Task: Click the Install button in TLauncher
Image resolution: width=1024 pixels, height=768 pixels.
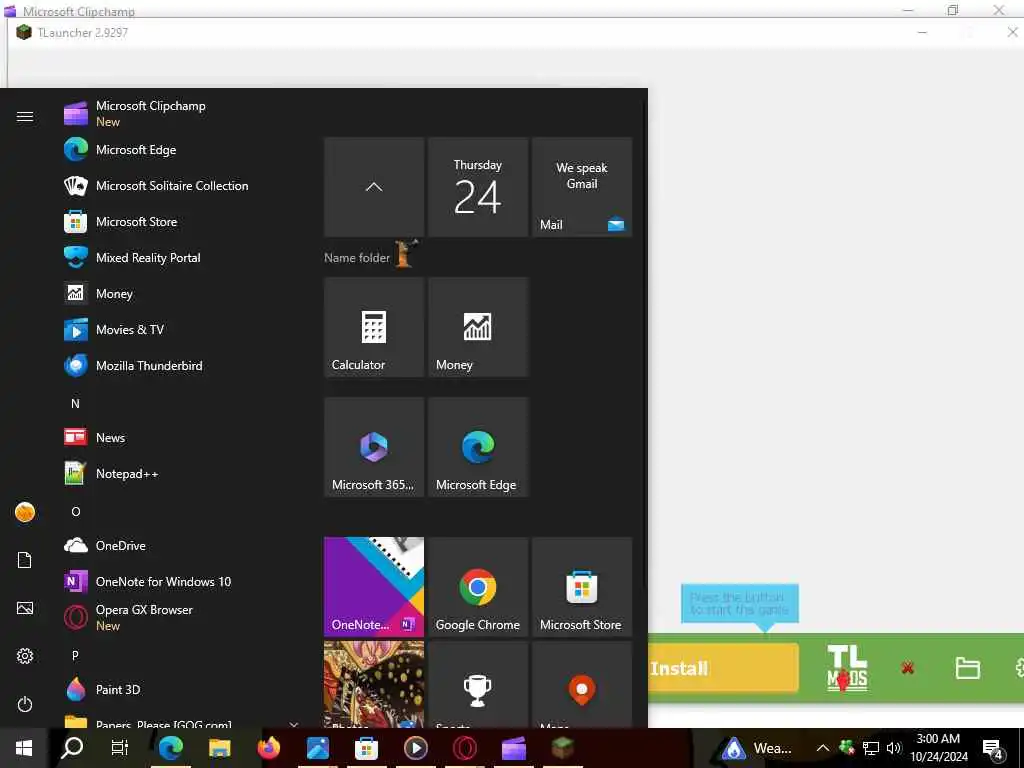Action: point(724,668)
